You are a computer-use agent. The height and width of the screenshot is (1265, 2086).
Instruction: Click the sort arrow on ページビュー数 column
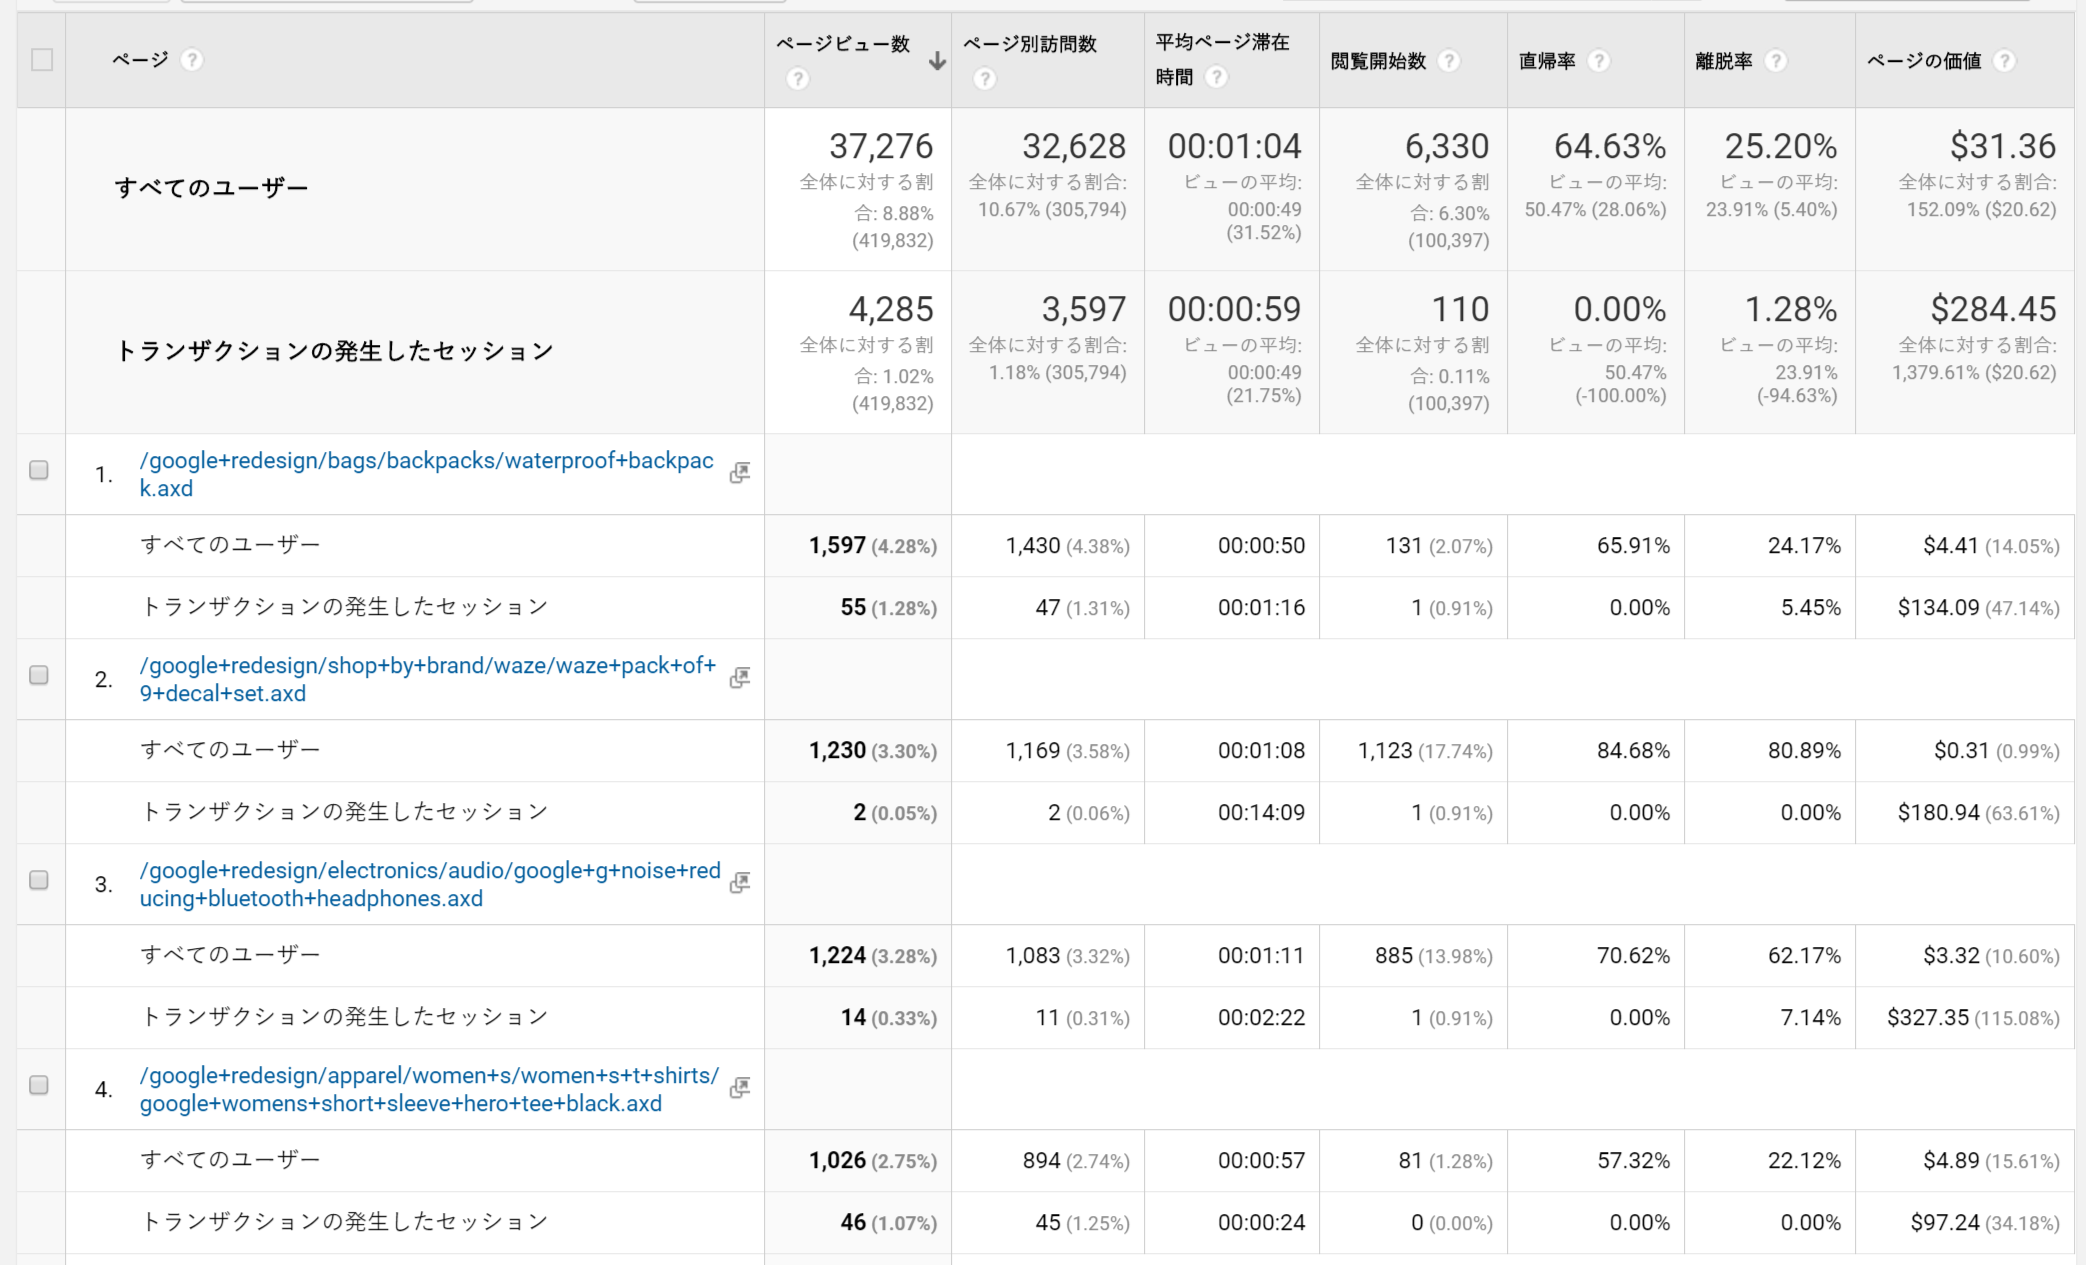pos(936,61)
